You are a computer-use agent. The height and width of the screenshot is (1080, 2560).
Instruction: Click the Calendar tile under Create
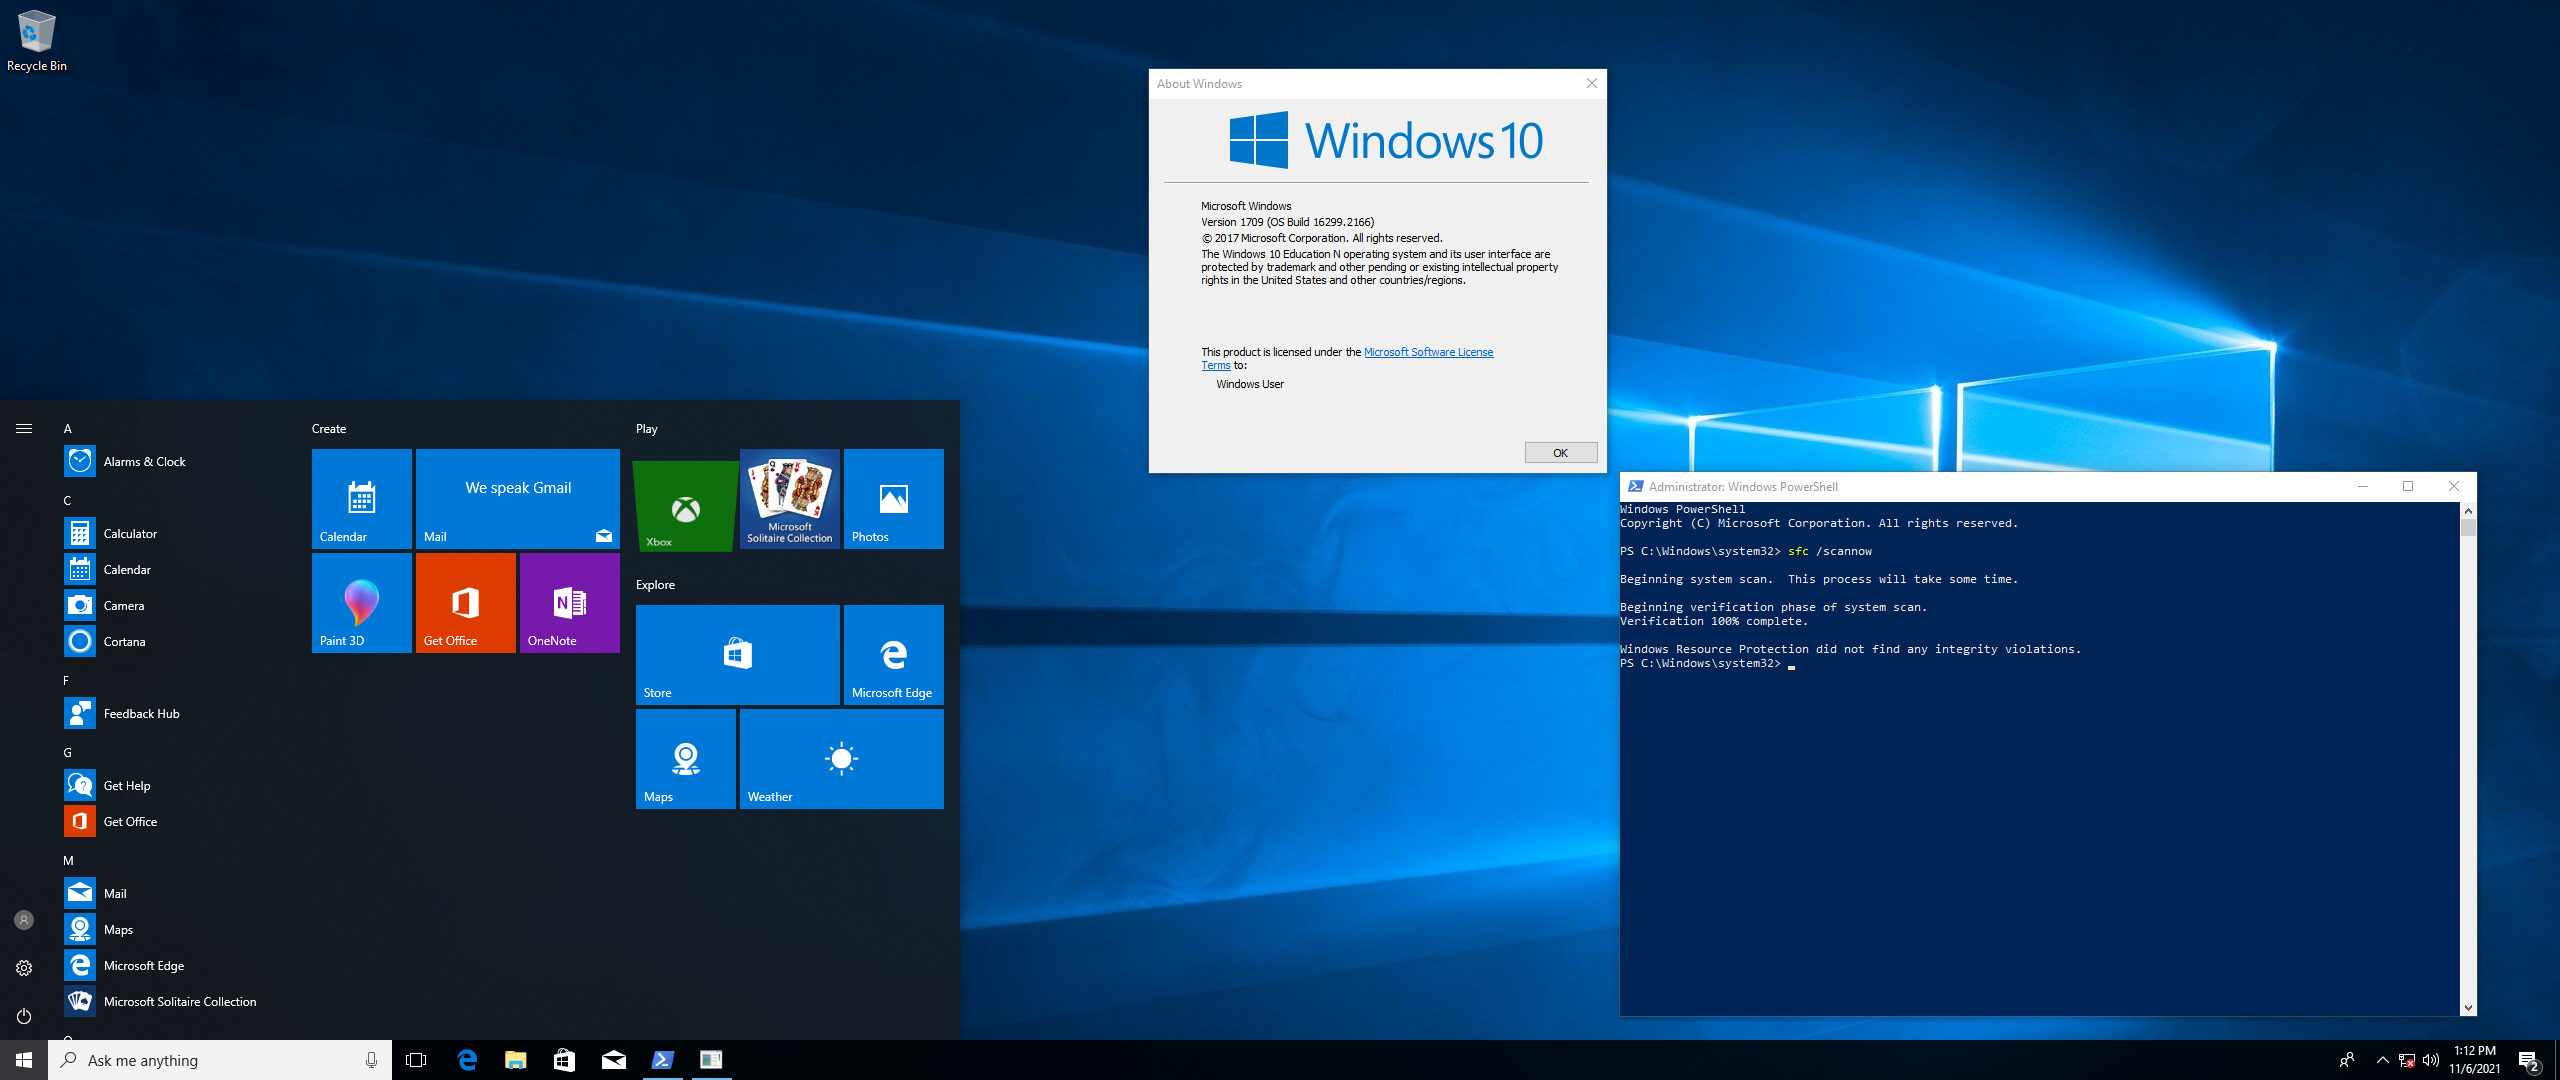pos(362,499)
